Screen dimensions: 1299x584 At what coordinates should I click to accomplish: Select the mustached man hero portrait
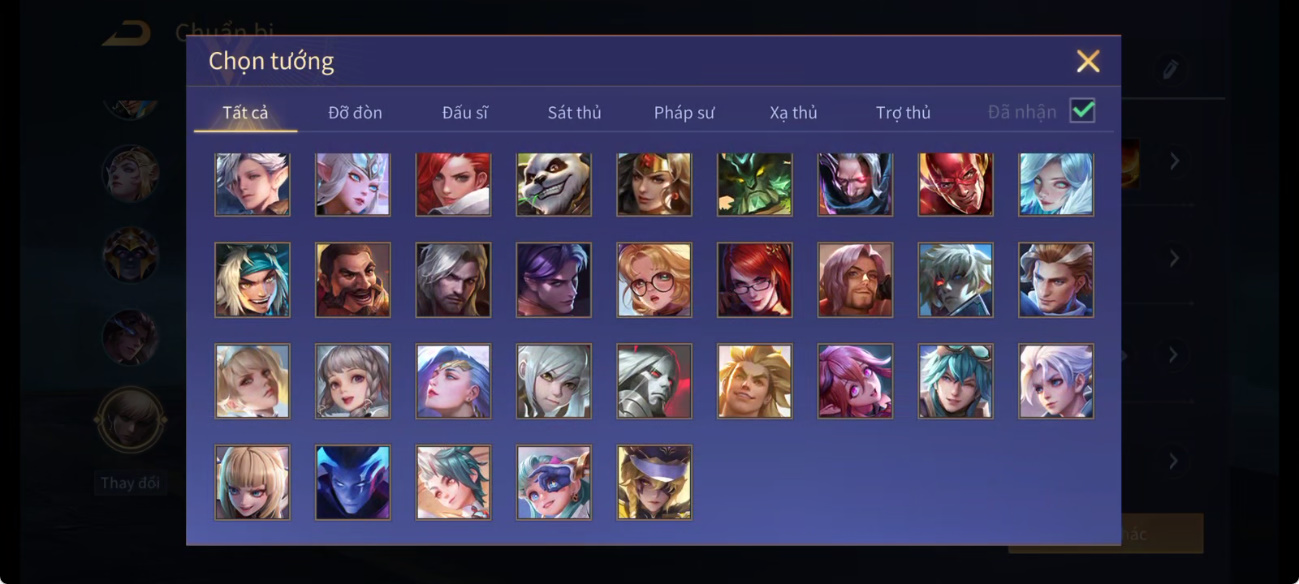coord(353,280)
